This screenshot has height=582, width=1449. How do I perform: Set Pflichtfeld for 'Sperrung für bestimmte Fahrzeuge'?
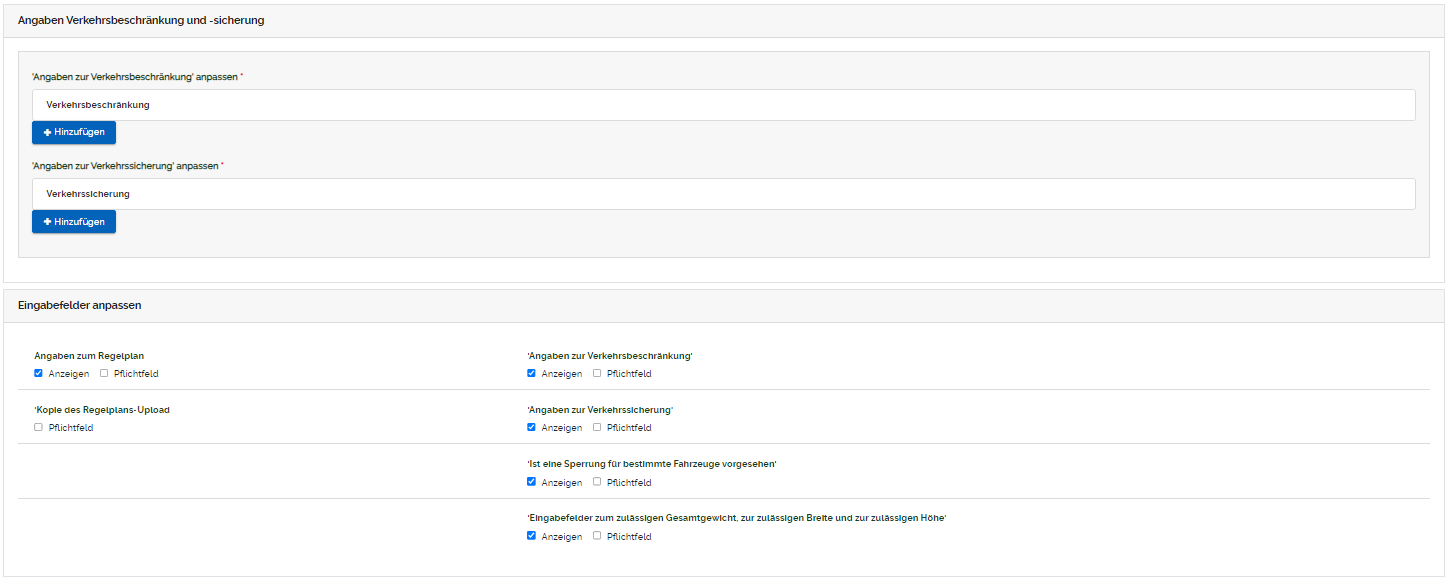[x=597, y=482]
